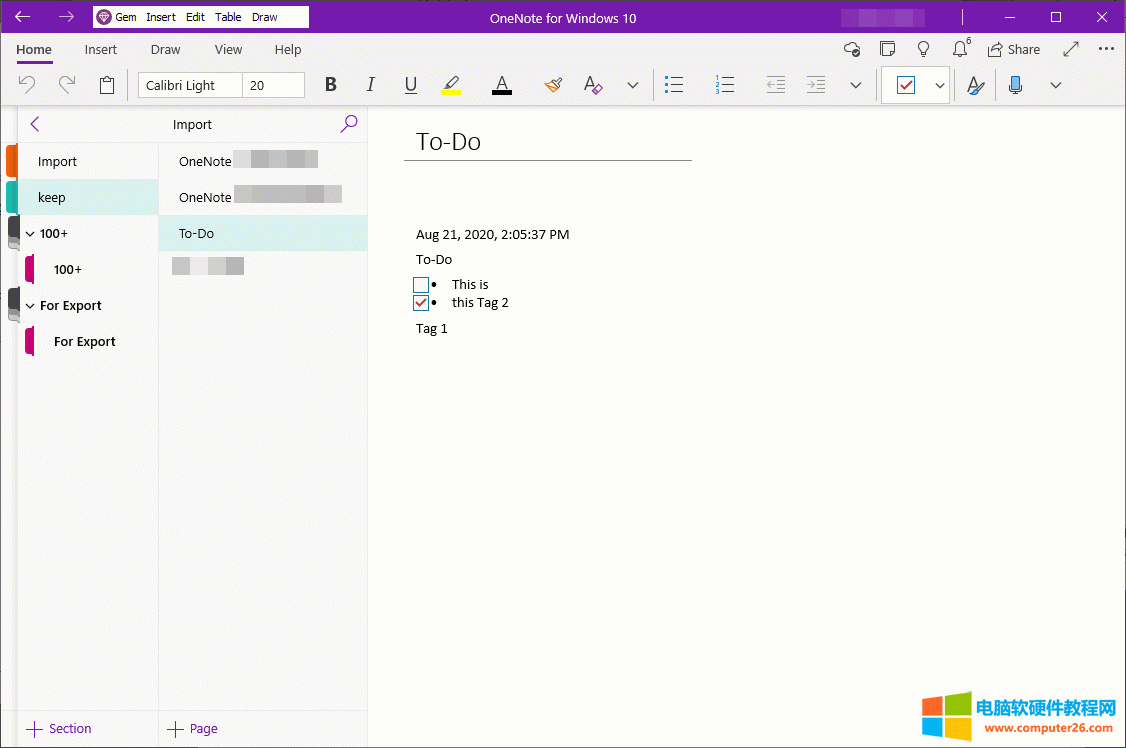
Task: Click the Italic formatting icon
Action: pyautogui.click(x=370, y=86)
